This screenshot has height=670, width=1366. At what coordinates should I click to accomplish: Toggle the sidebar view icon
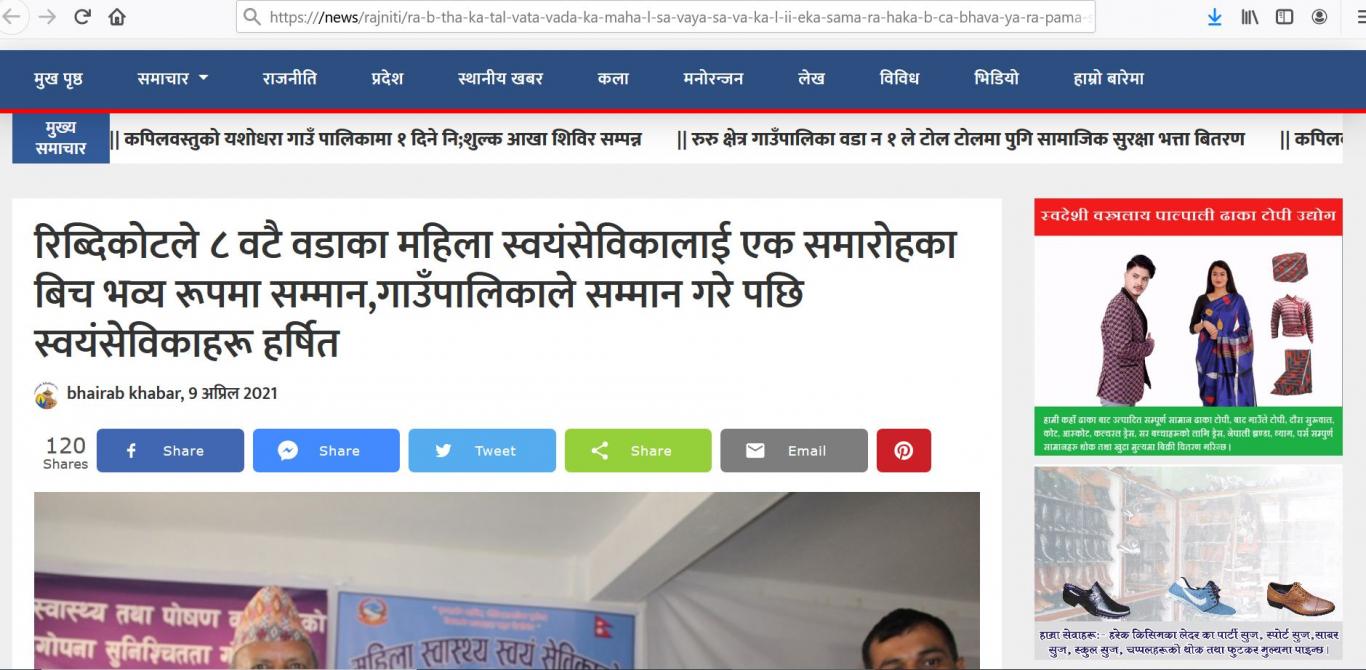point(1284,17)
